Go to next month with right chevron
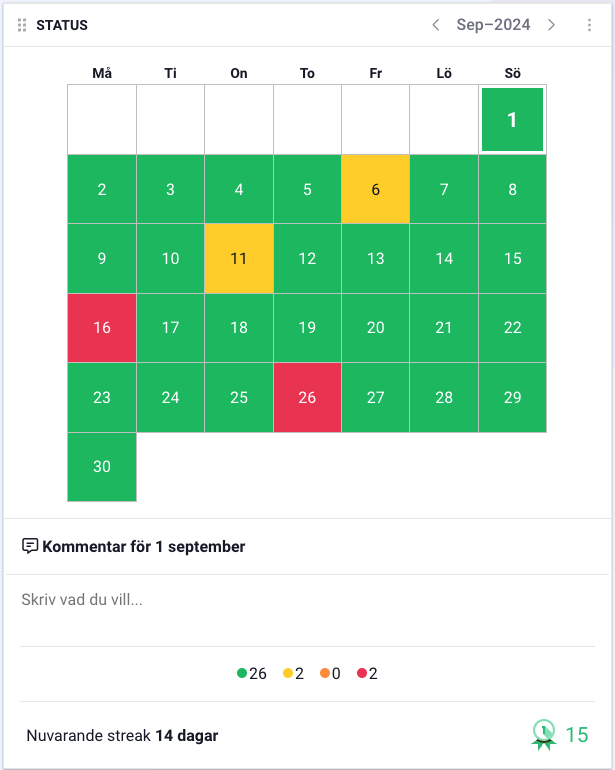Screen dimensions: 615x770 (x=551, y=25)
